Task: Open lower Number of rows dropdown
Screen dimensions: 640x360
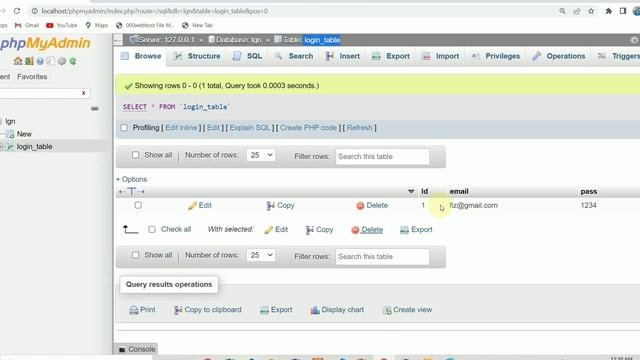Action: pos(261,255)
